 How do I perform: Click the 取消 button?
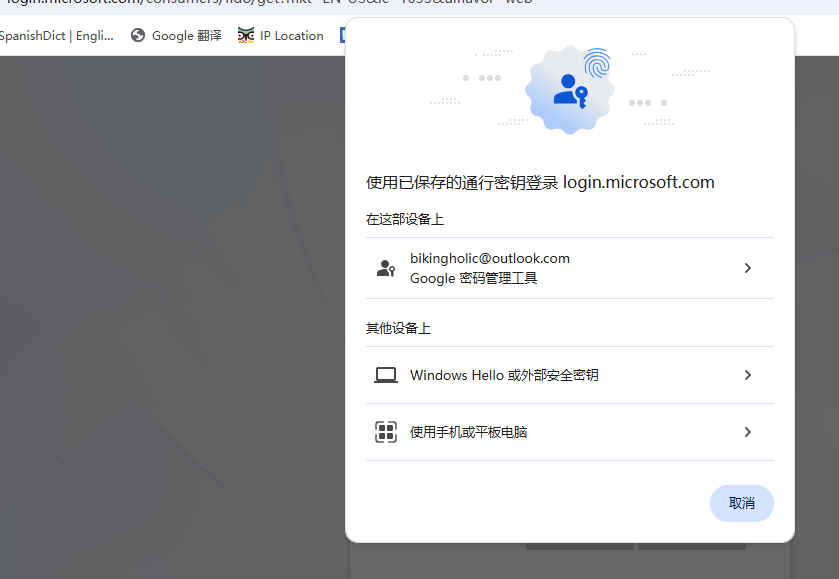[742, 503]
